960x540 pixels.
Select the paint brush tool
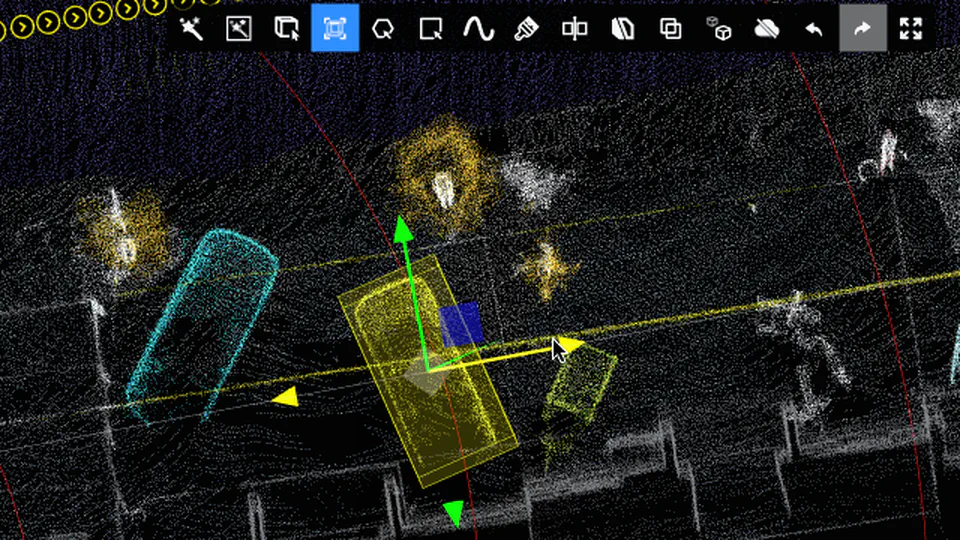[x=527, y=28]
